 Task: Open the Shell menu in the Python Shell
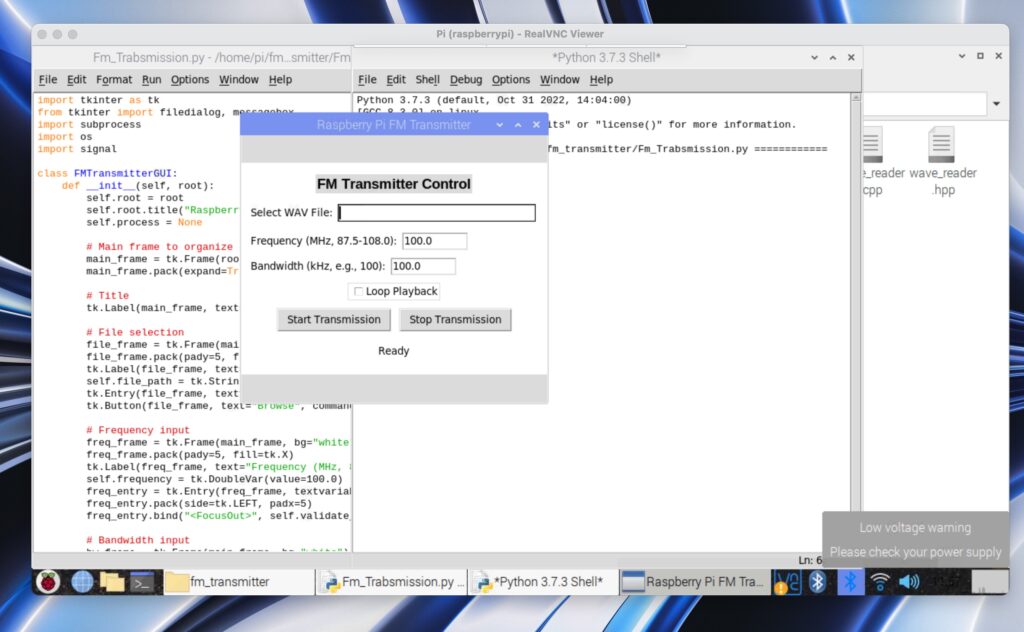point(427,79)
